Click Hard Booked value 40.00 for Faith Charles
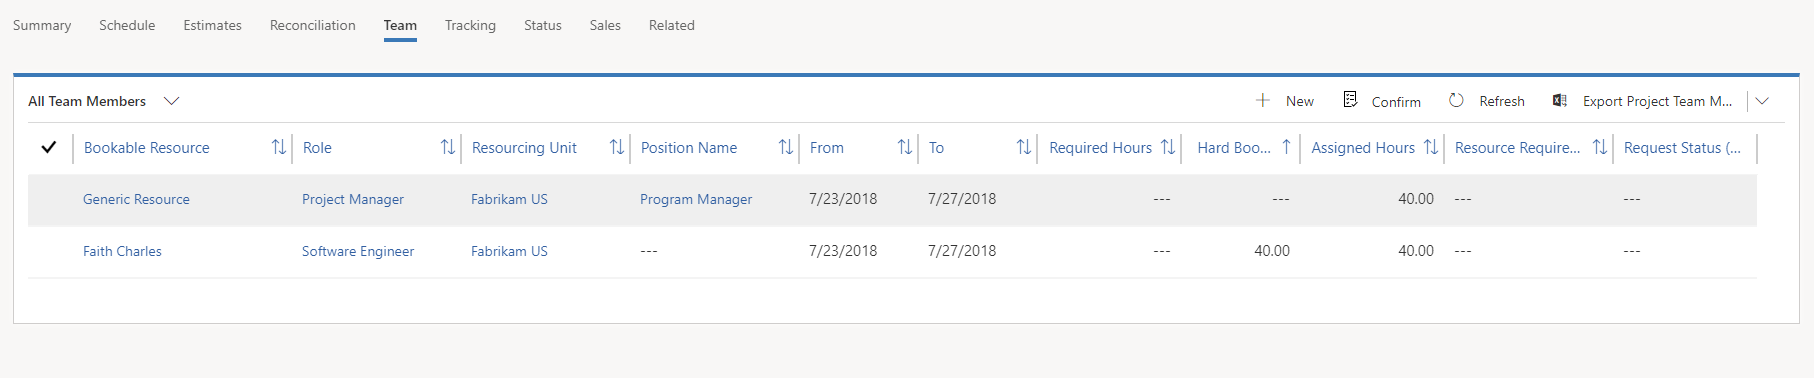Screen dimensions: 1814x378 1272,251
